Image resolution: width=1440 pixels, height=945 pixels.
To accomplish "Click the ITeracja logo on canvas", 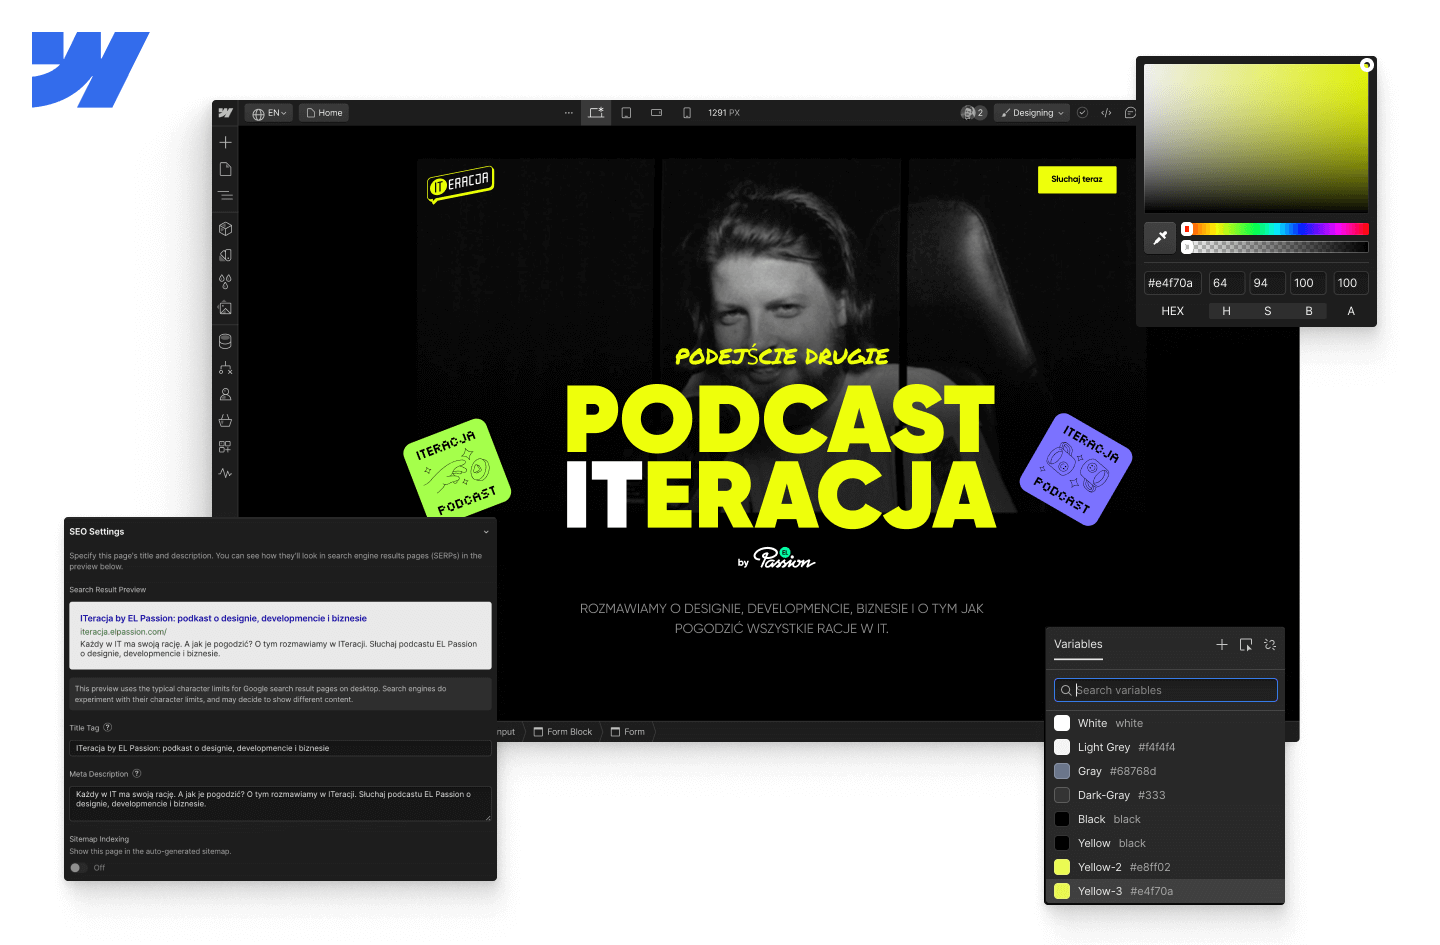I will (461, 184).
